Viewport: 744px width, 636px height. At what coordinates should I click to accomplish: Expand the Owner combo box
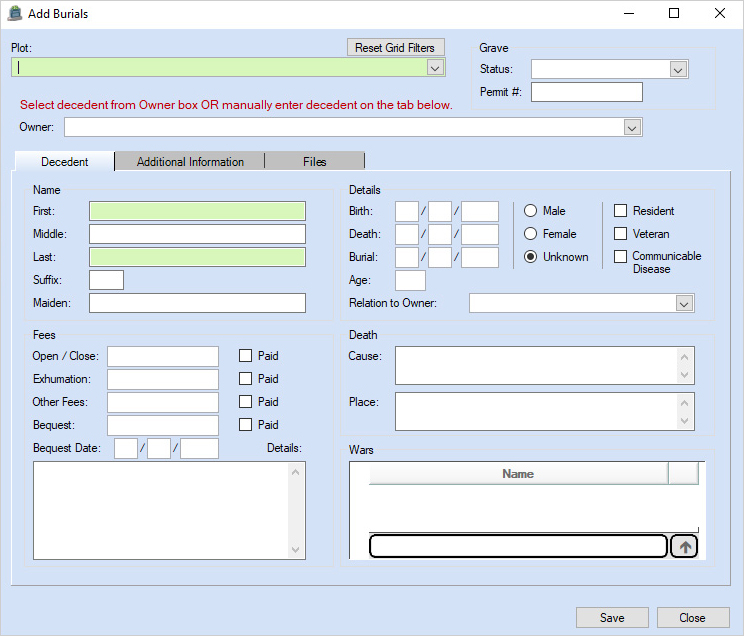pos(631,127)
